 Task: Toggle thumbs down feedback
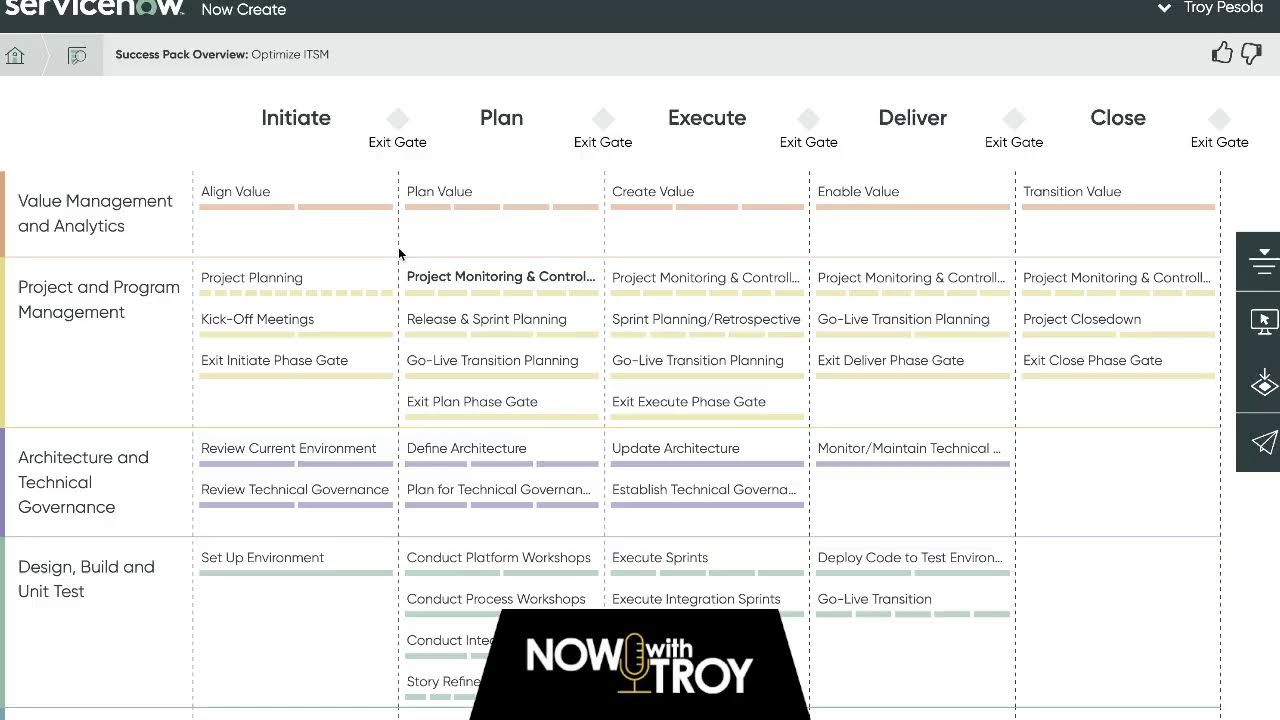pyautogui.click(x=1252, y=53)
